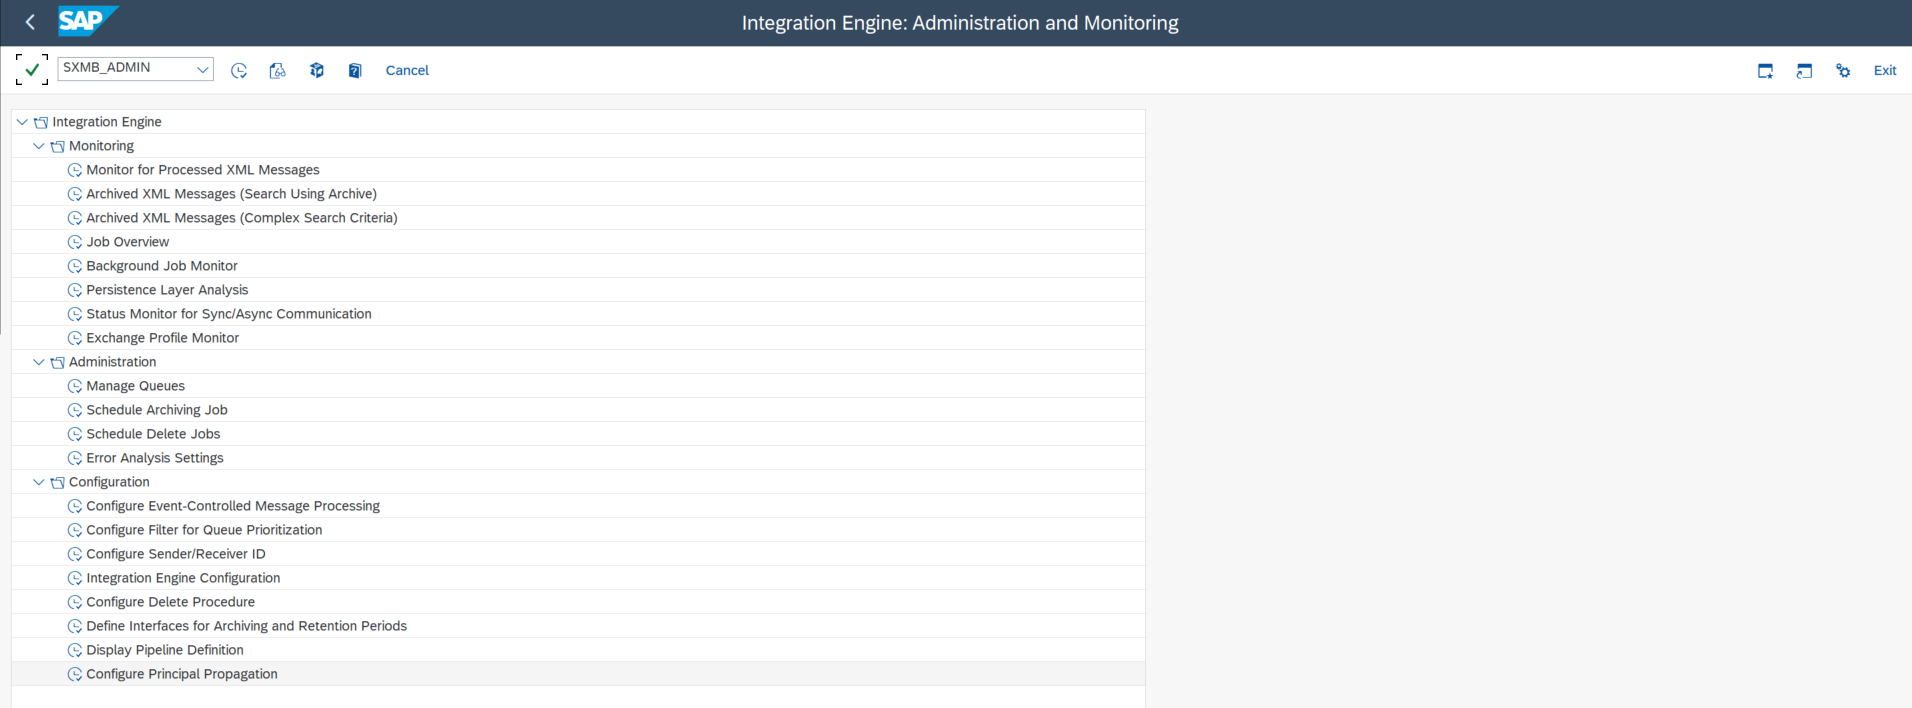This screenshot has height=708, width=1912.
Task: Open the help question-mark document icon
Action: [355, 71]
